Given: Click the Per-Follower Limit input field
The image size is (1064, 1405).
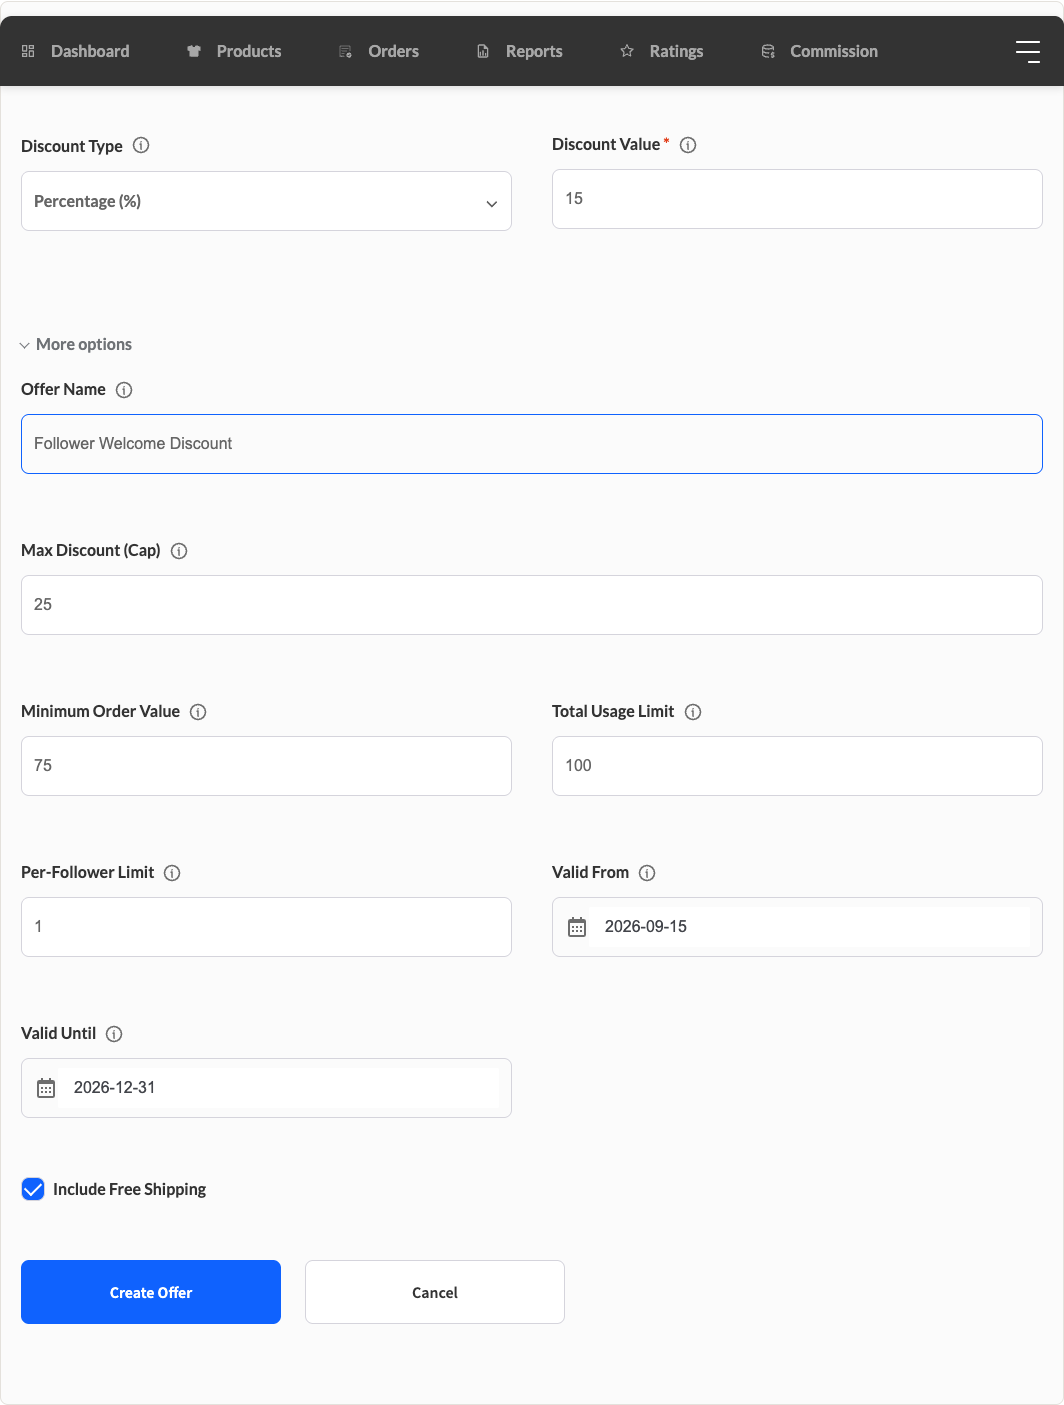Looking at the screenshot, I should [266, 927].
